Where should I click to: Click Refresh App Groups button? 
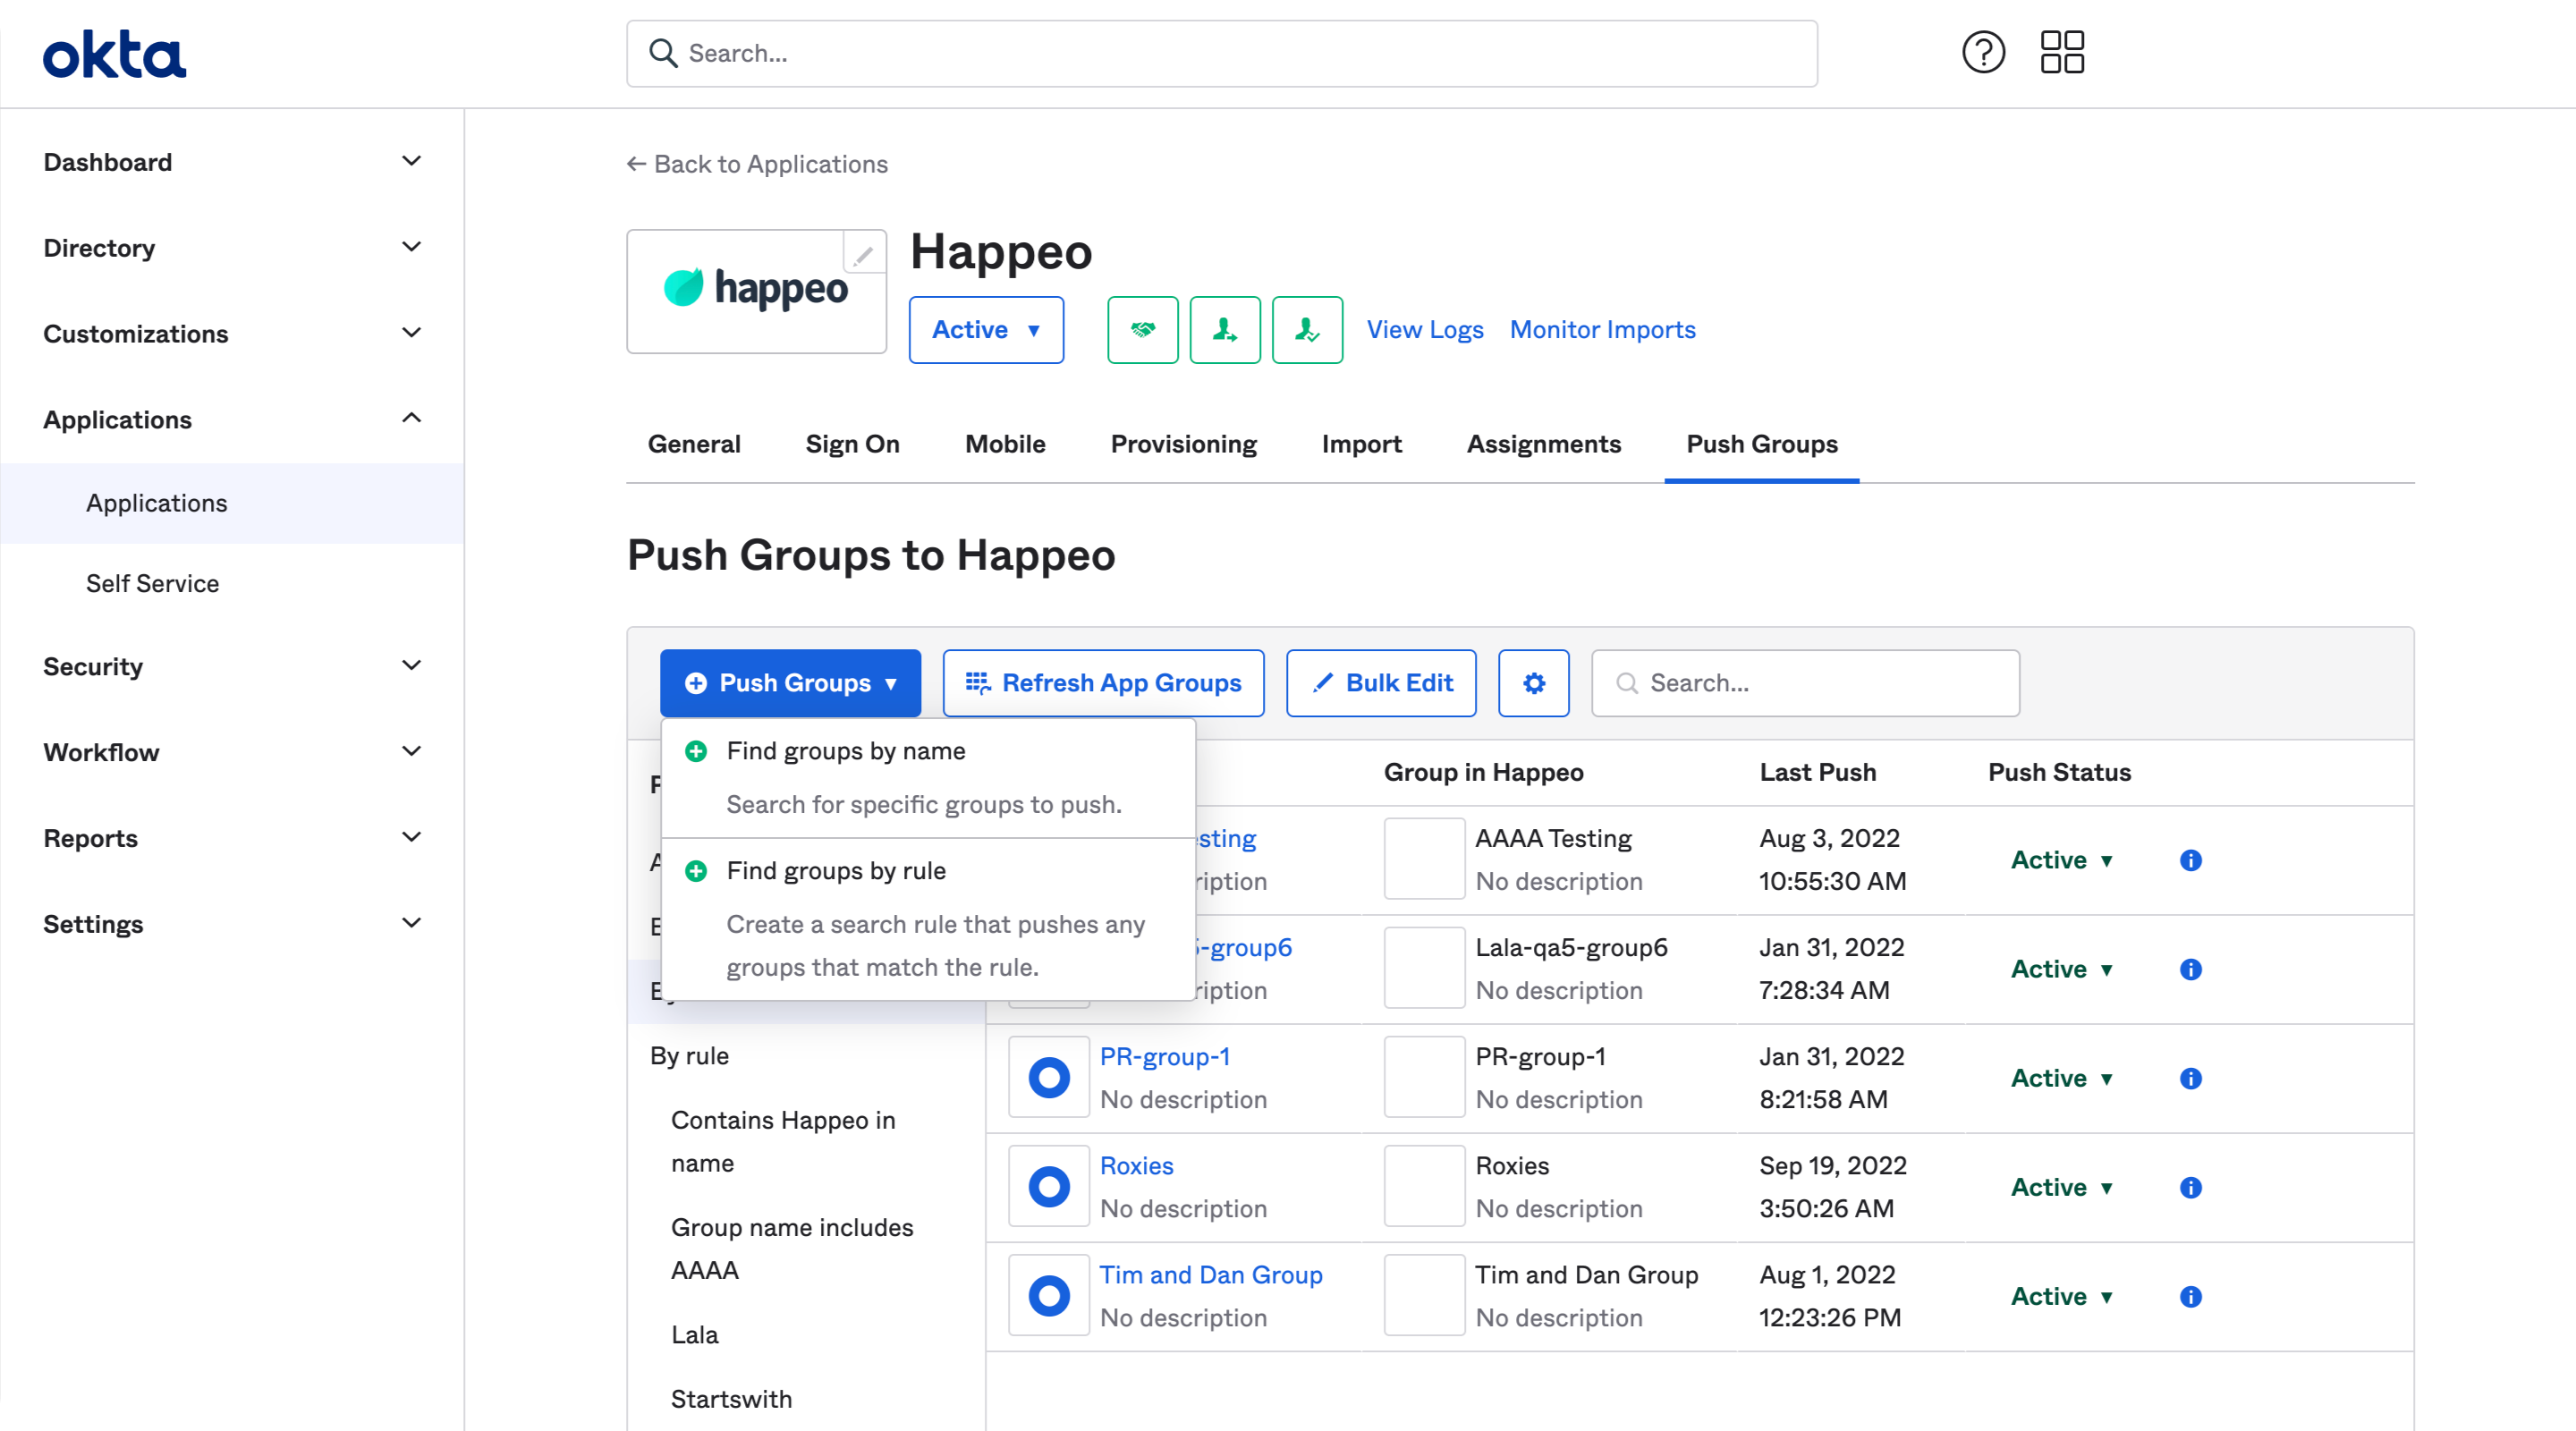tap(1103, 683)
